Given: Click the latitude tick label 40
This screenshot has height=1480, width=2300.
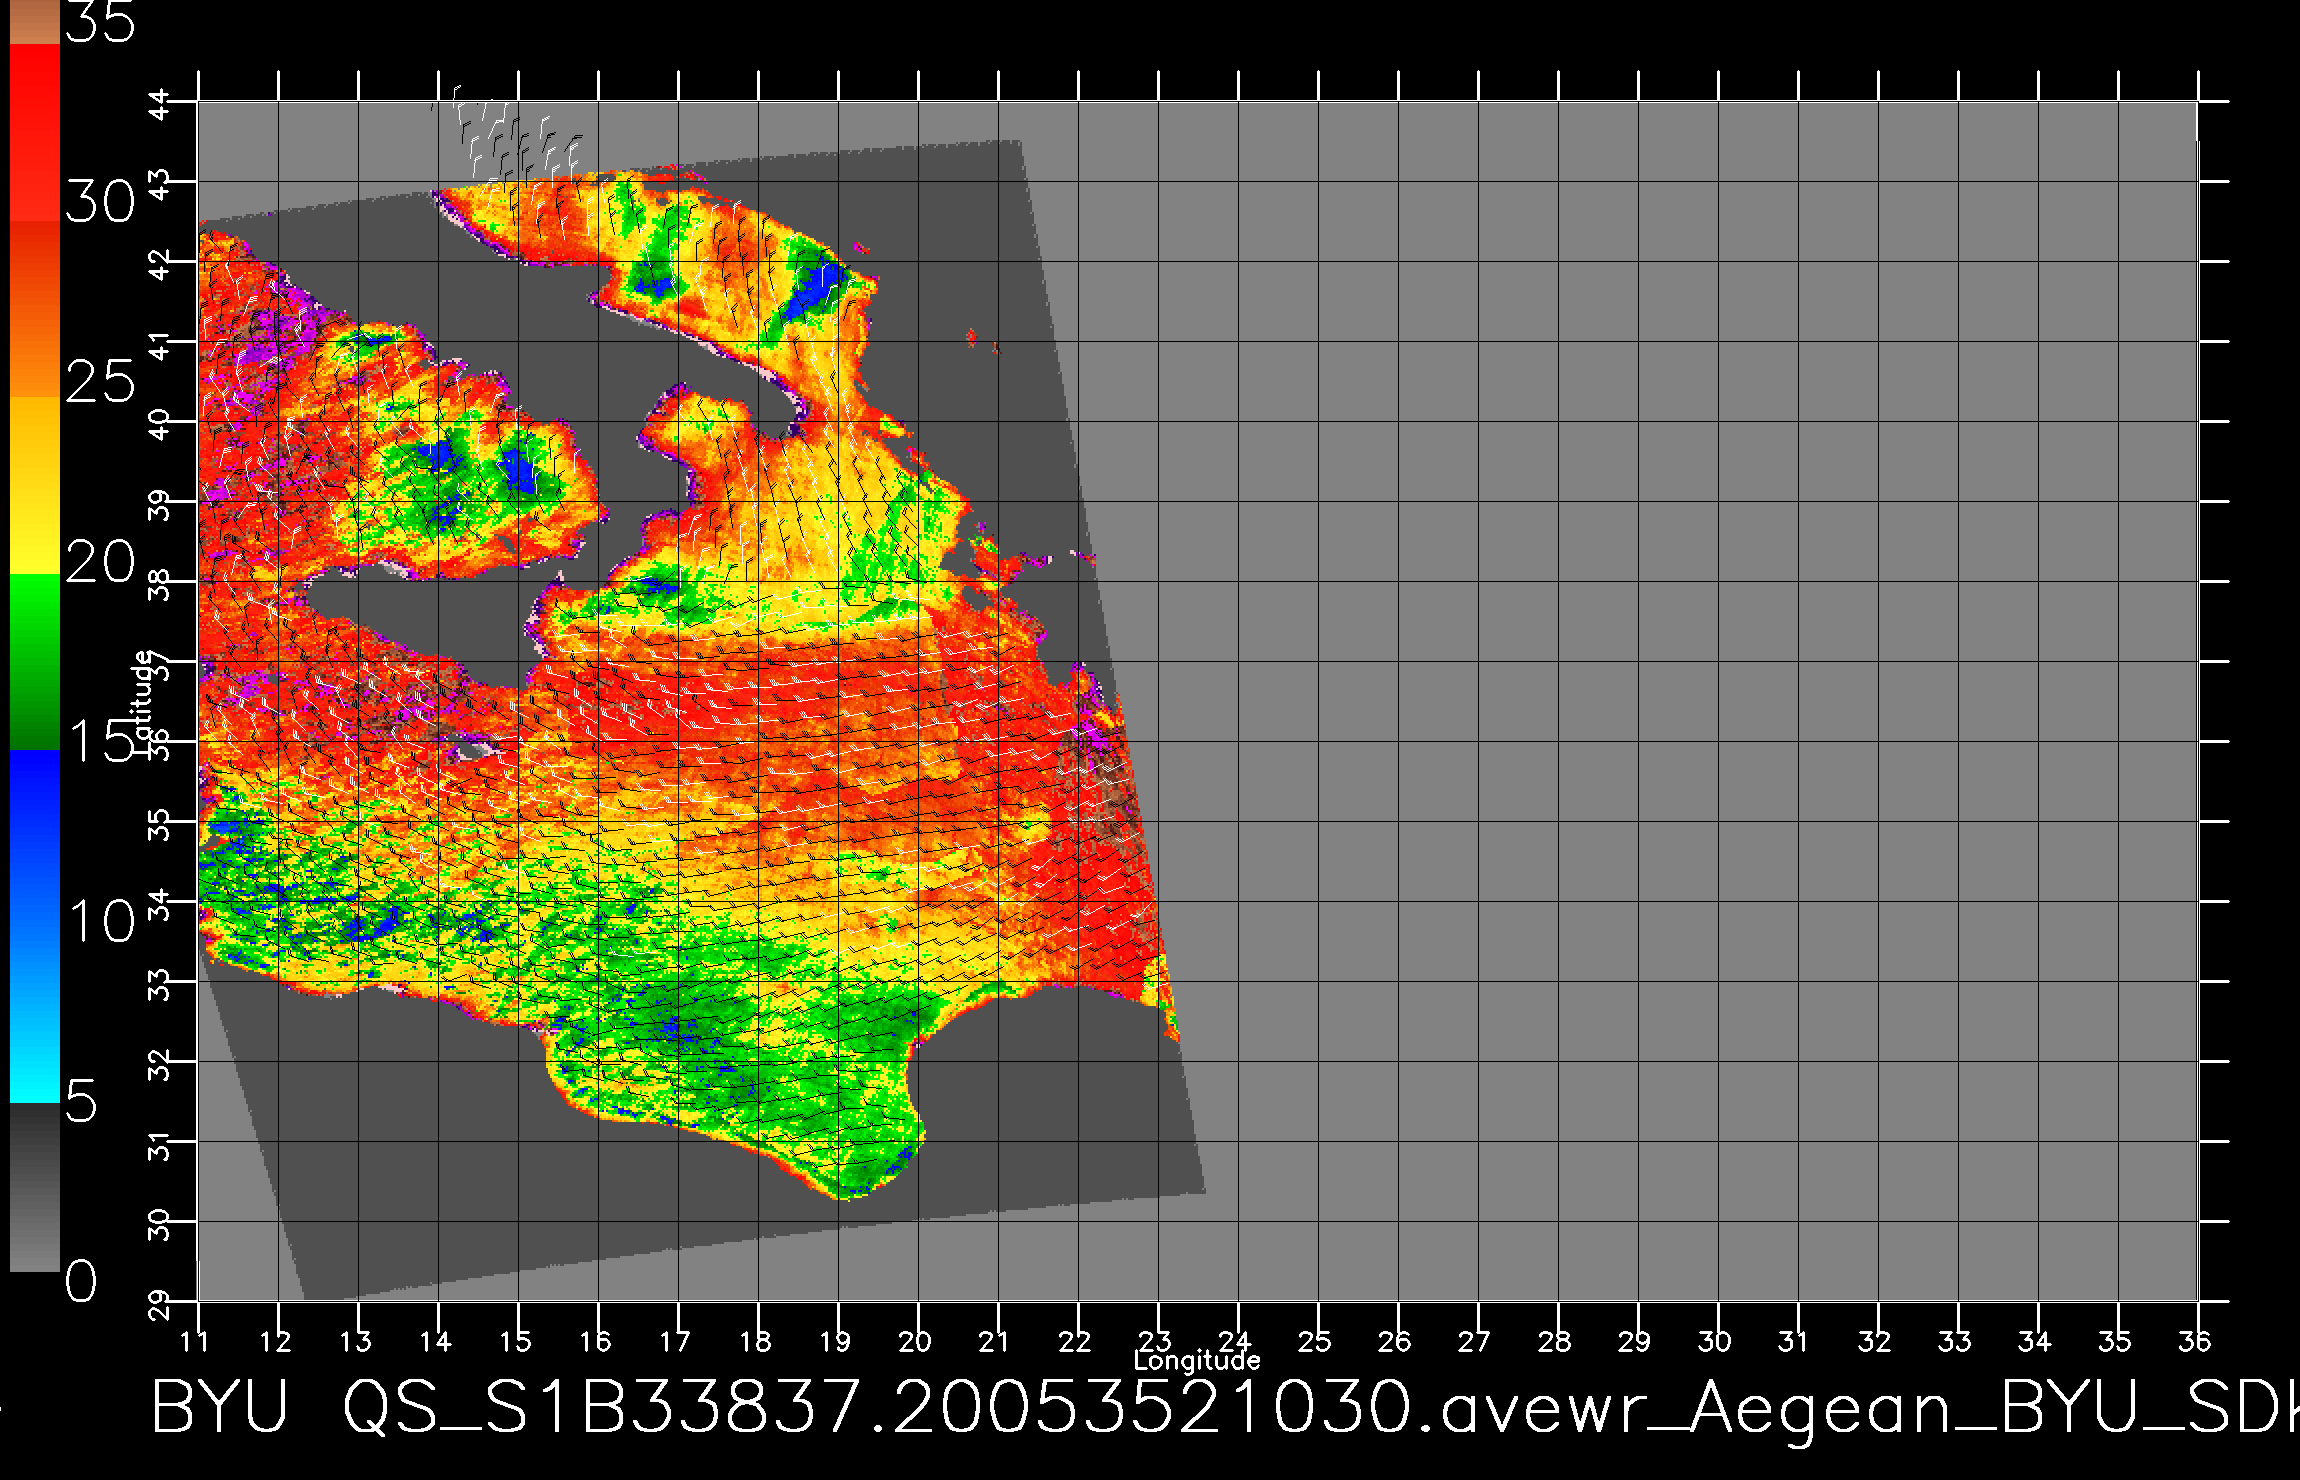Looking at the screenshot, I should click(160, 424).
